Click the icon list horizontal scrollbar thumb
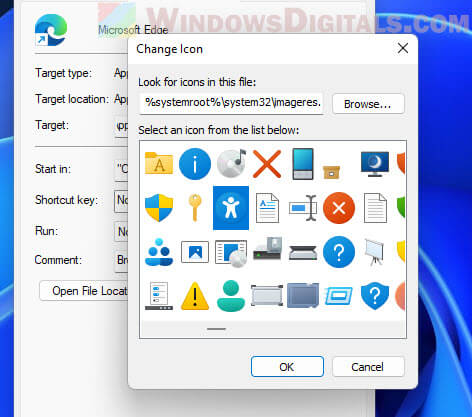472x417 pixels. click(216, 329)
